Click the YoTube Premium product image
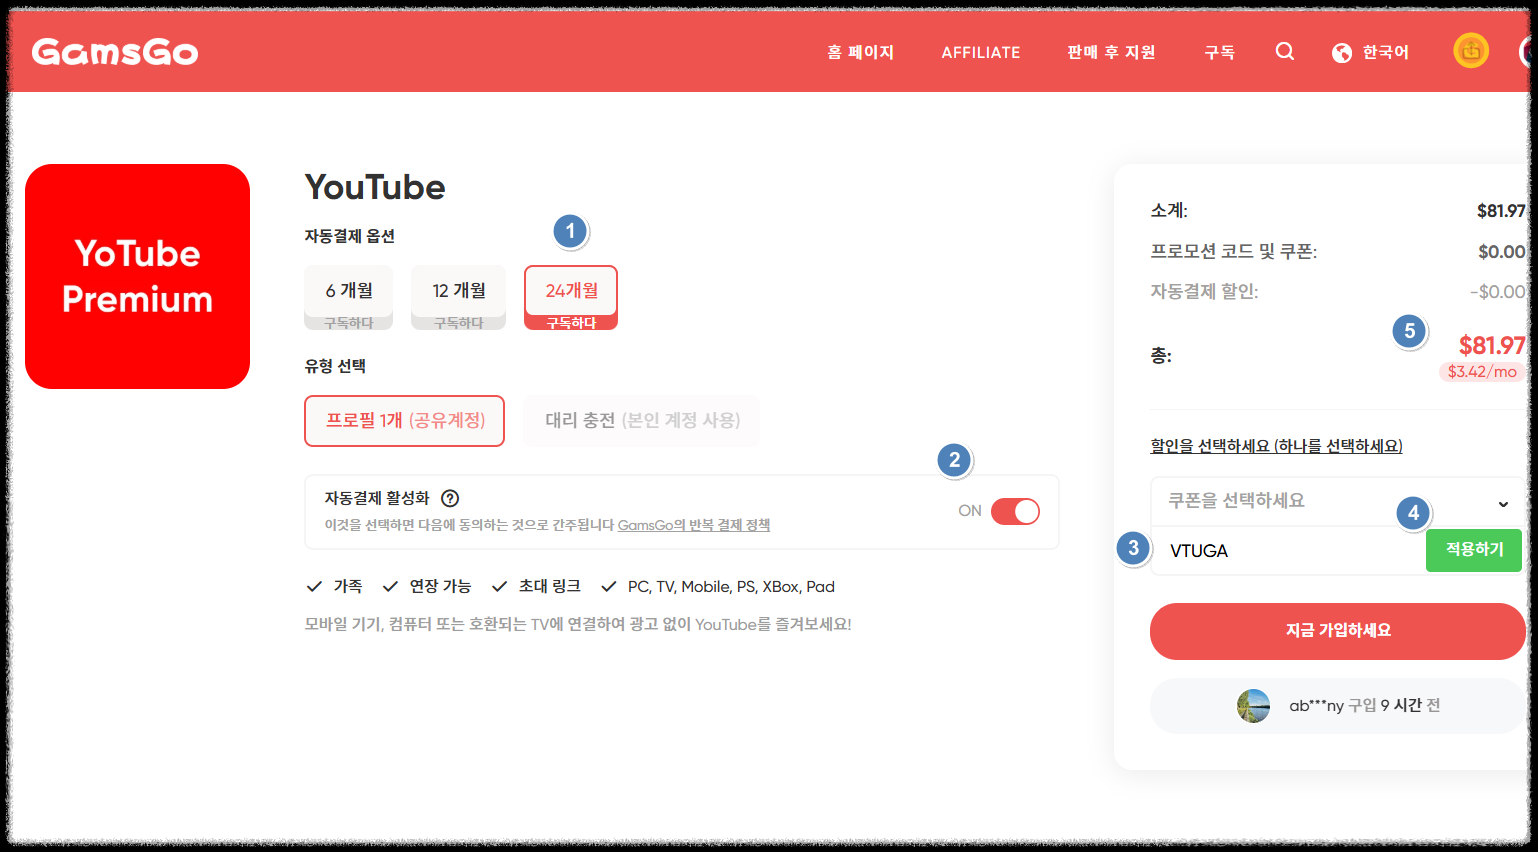Viewport: 1538px width, 852px height. point(137,276)
